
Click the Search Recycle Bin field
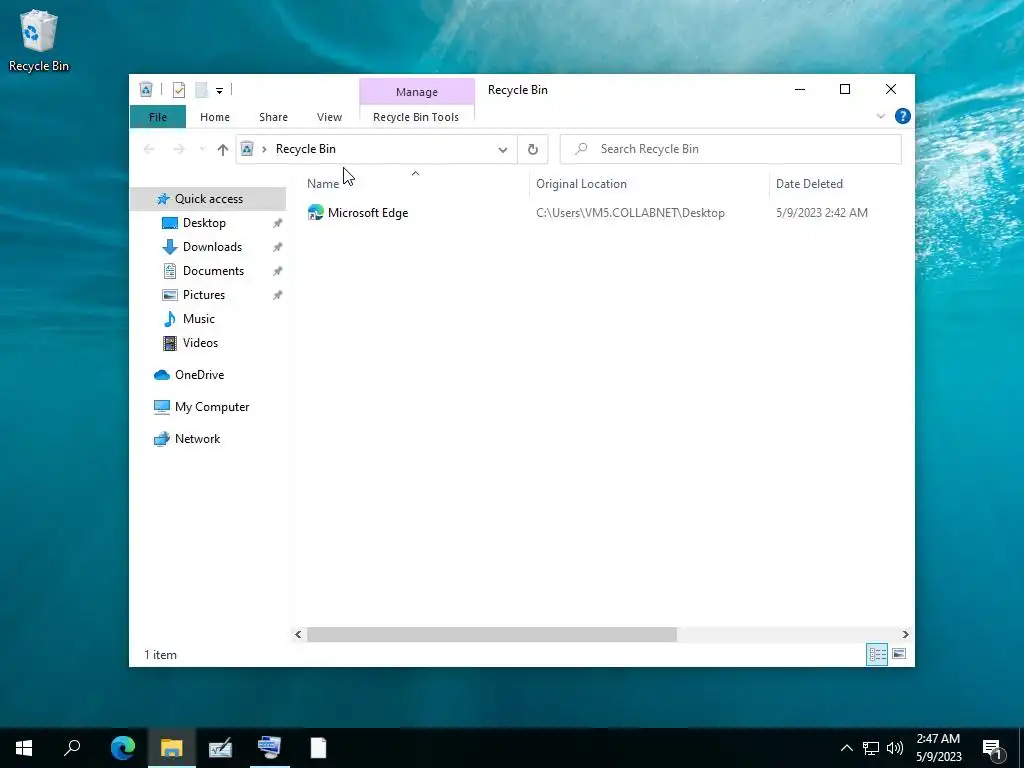click(731, 149)
